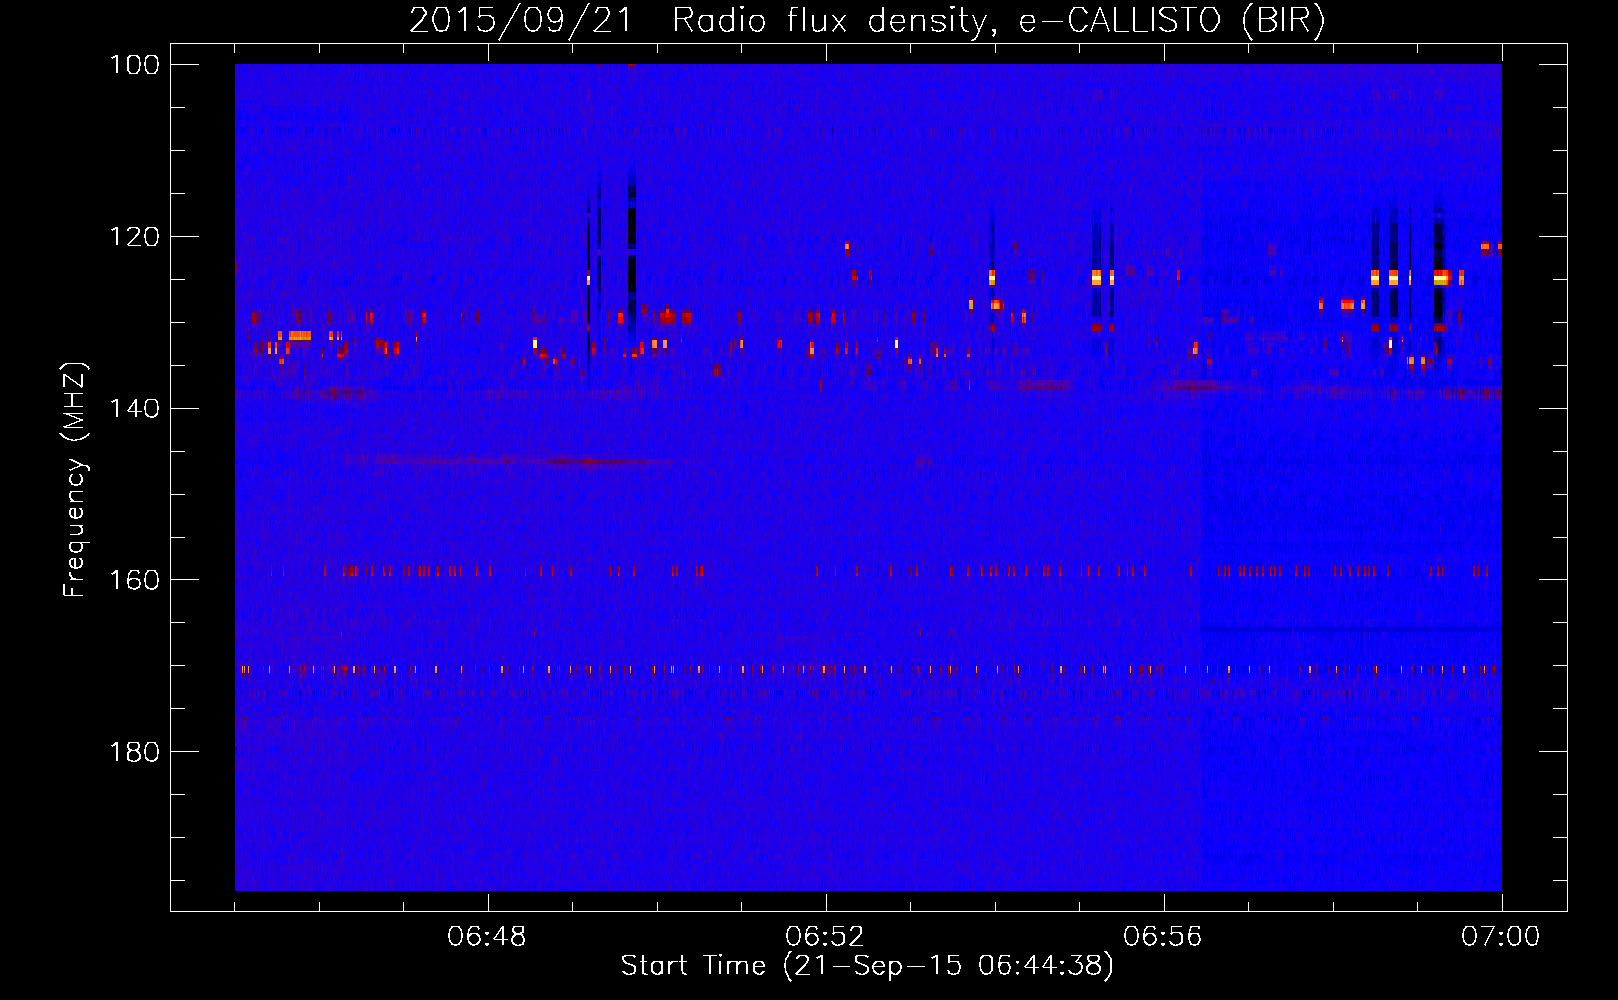Click the '120' frequency tick label

tap(135, 237)
